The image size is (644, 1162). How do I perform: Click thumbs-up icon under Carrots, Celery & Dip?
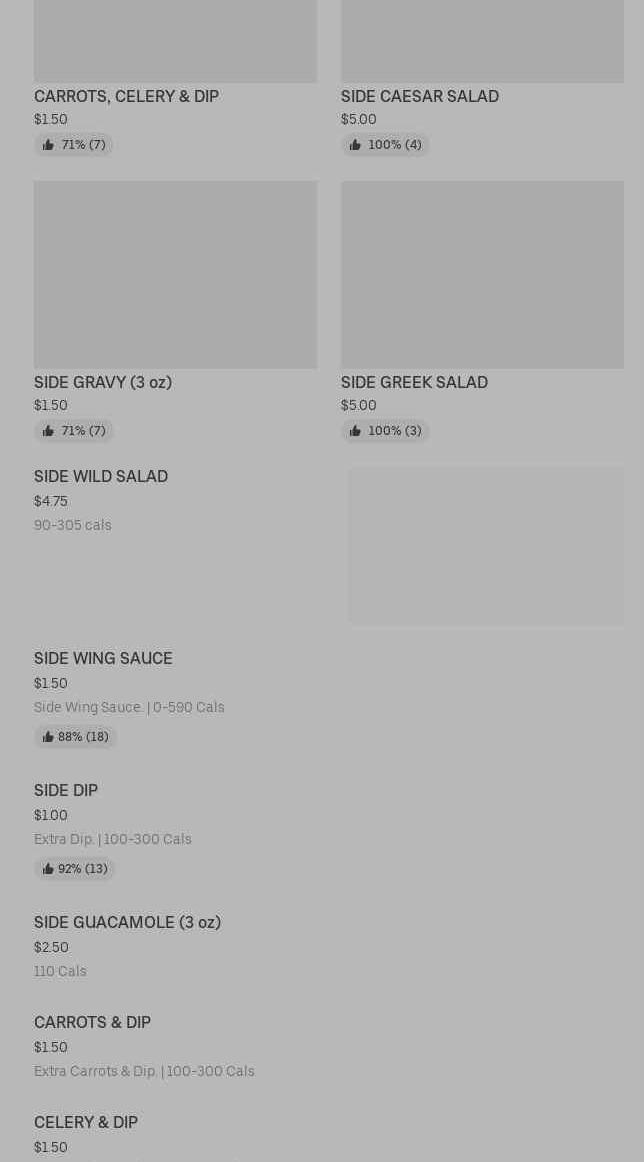pyautogui.click(x=48, y=145)
